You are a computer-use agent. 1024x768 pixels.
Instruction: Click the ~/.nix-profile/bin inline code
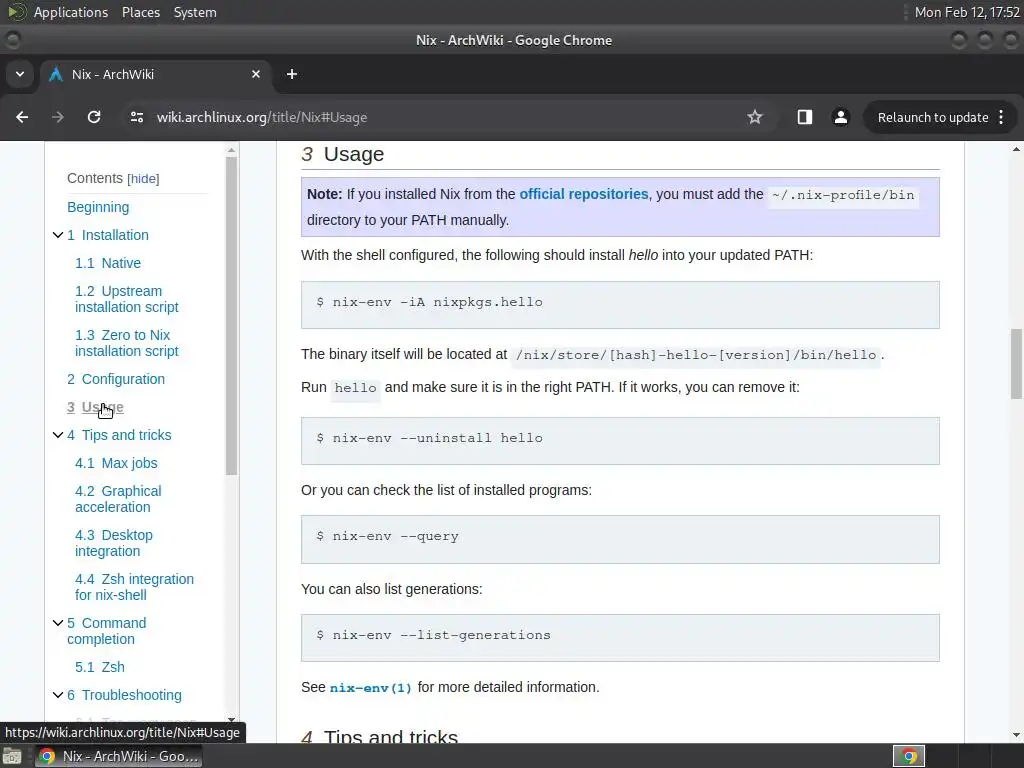[x=843, y=195]
